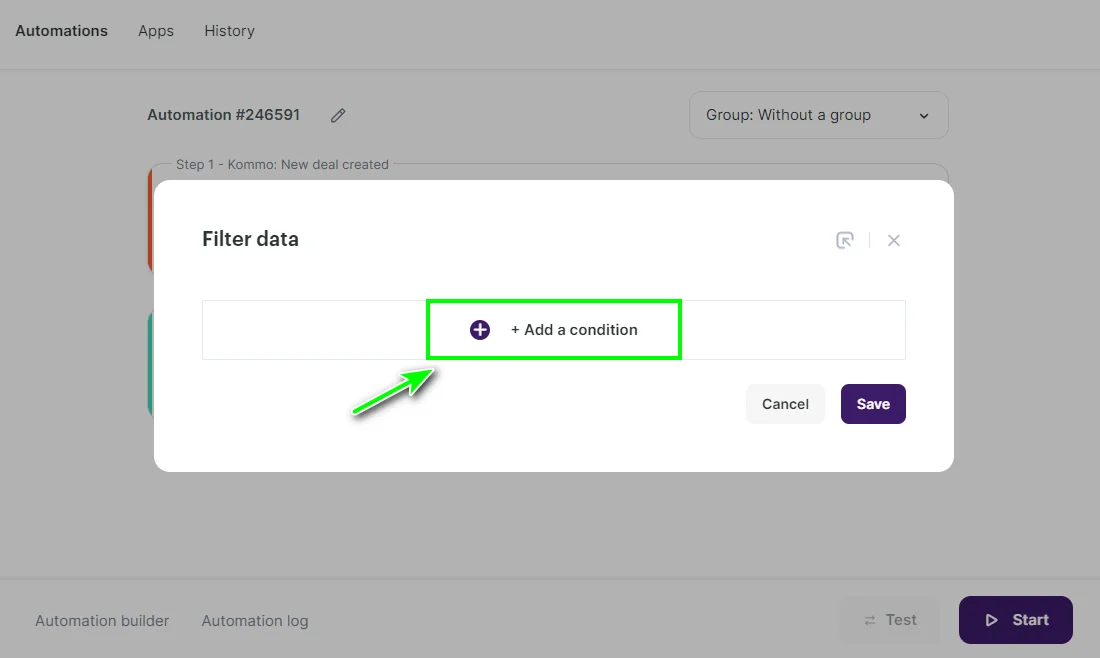Click the element-picker pointer icon in Filter data
The image size is (1100, 658).
845,240
